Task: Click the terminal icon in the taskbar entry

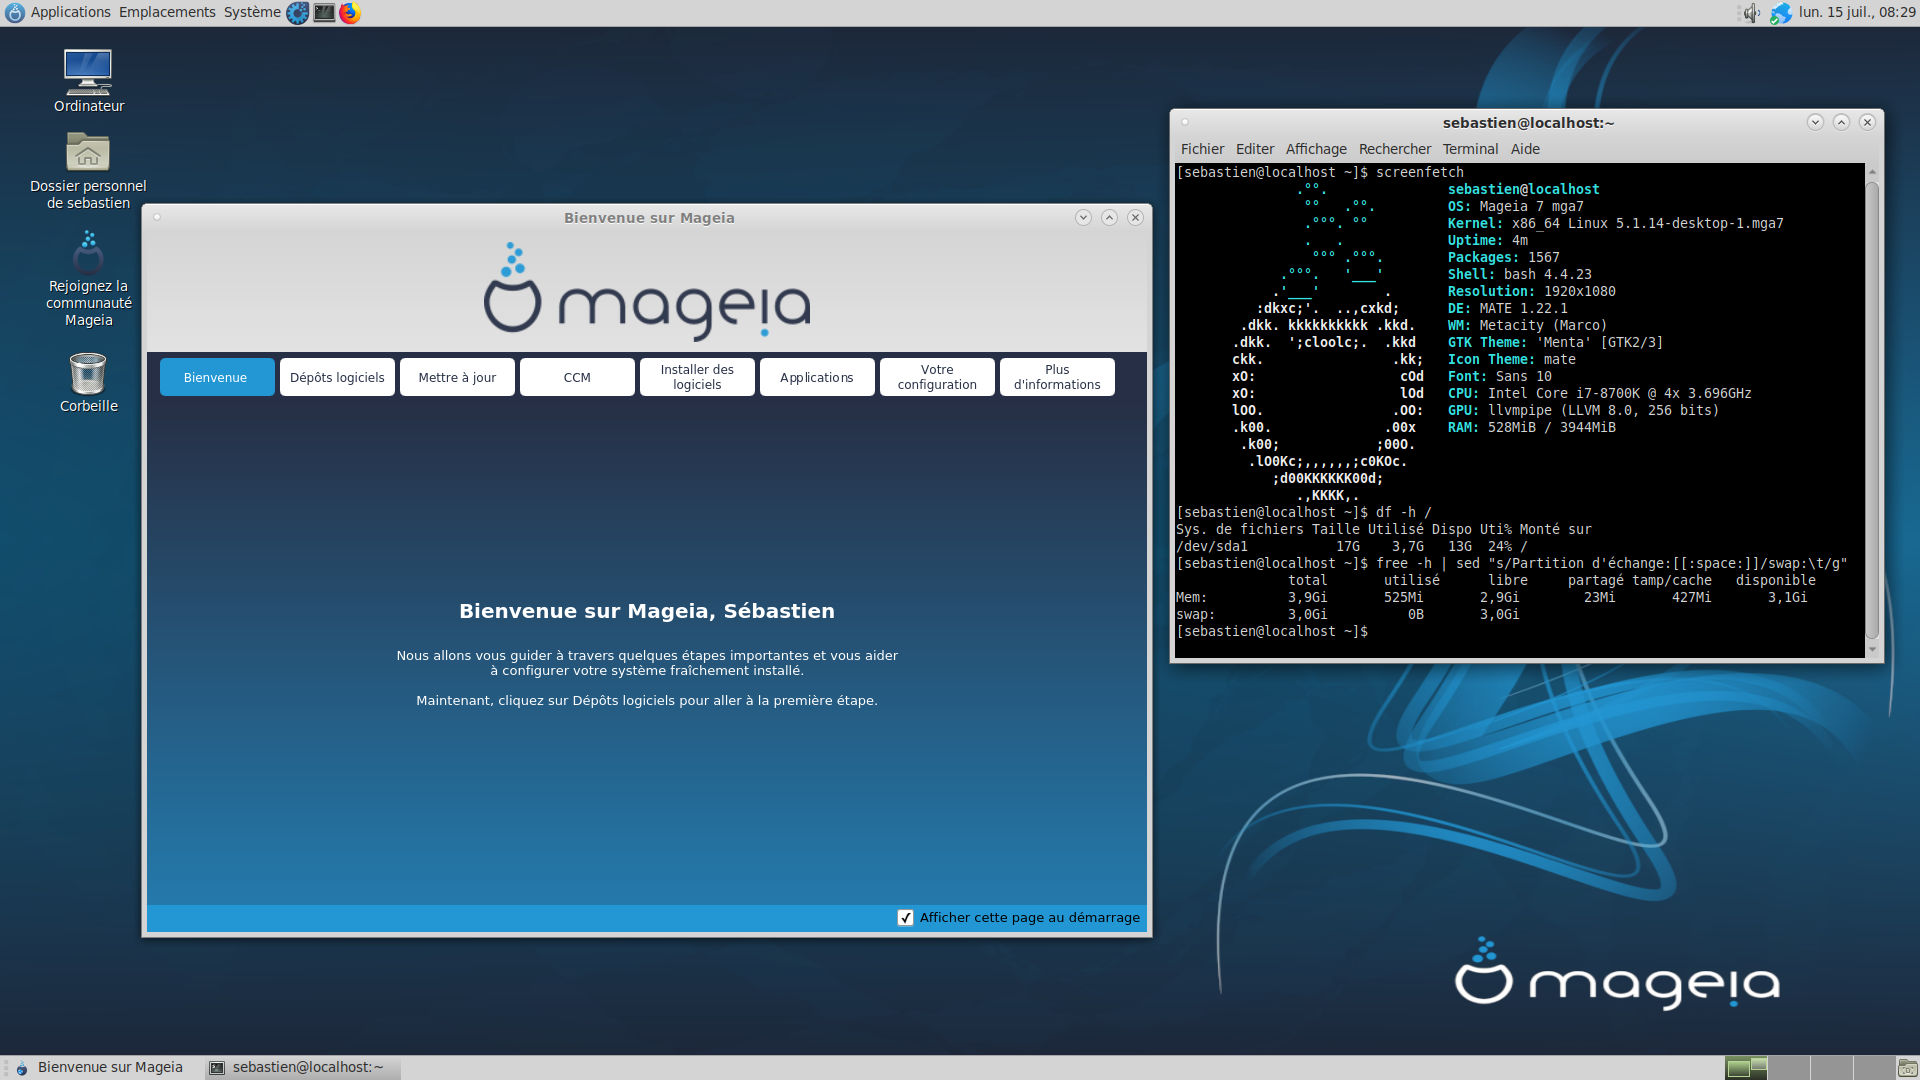Action: click(x=216, y=1068)
